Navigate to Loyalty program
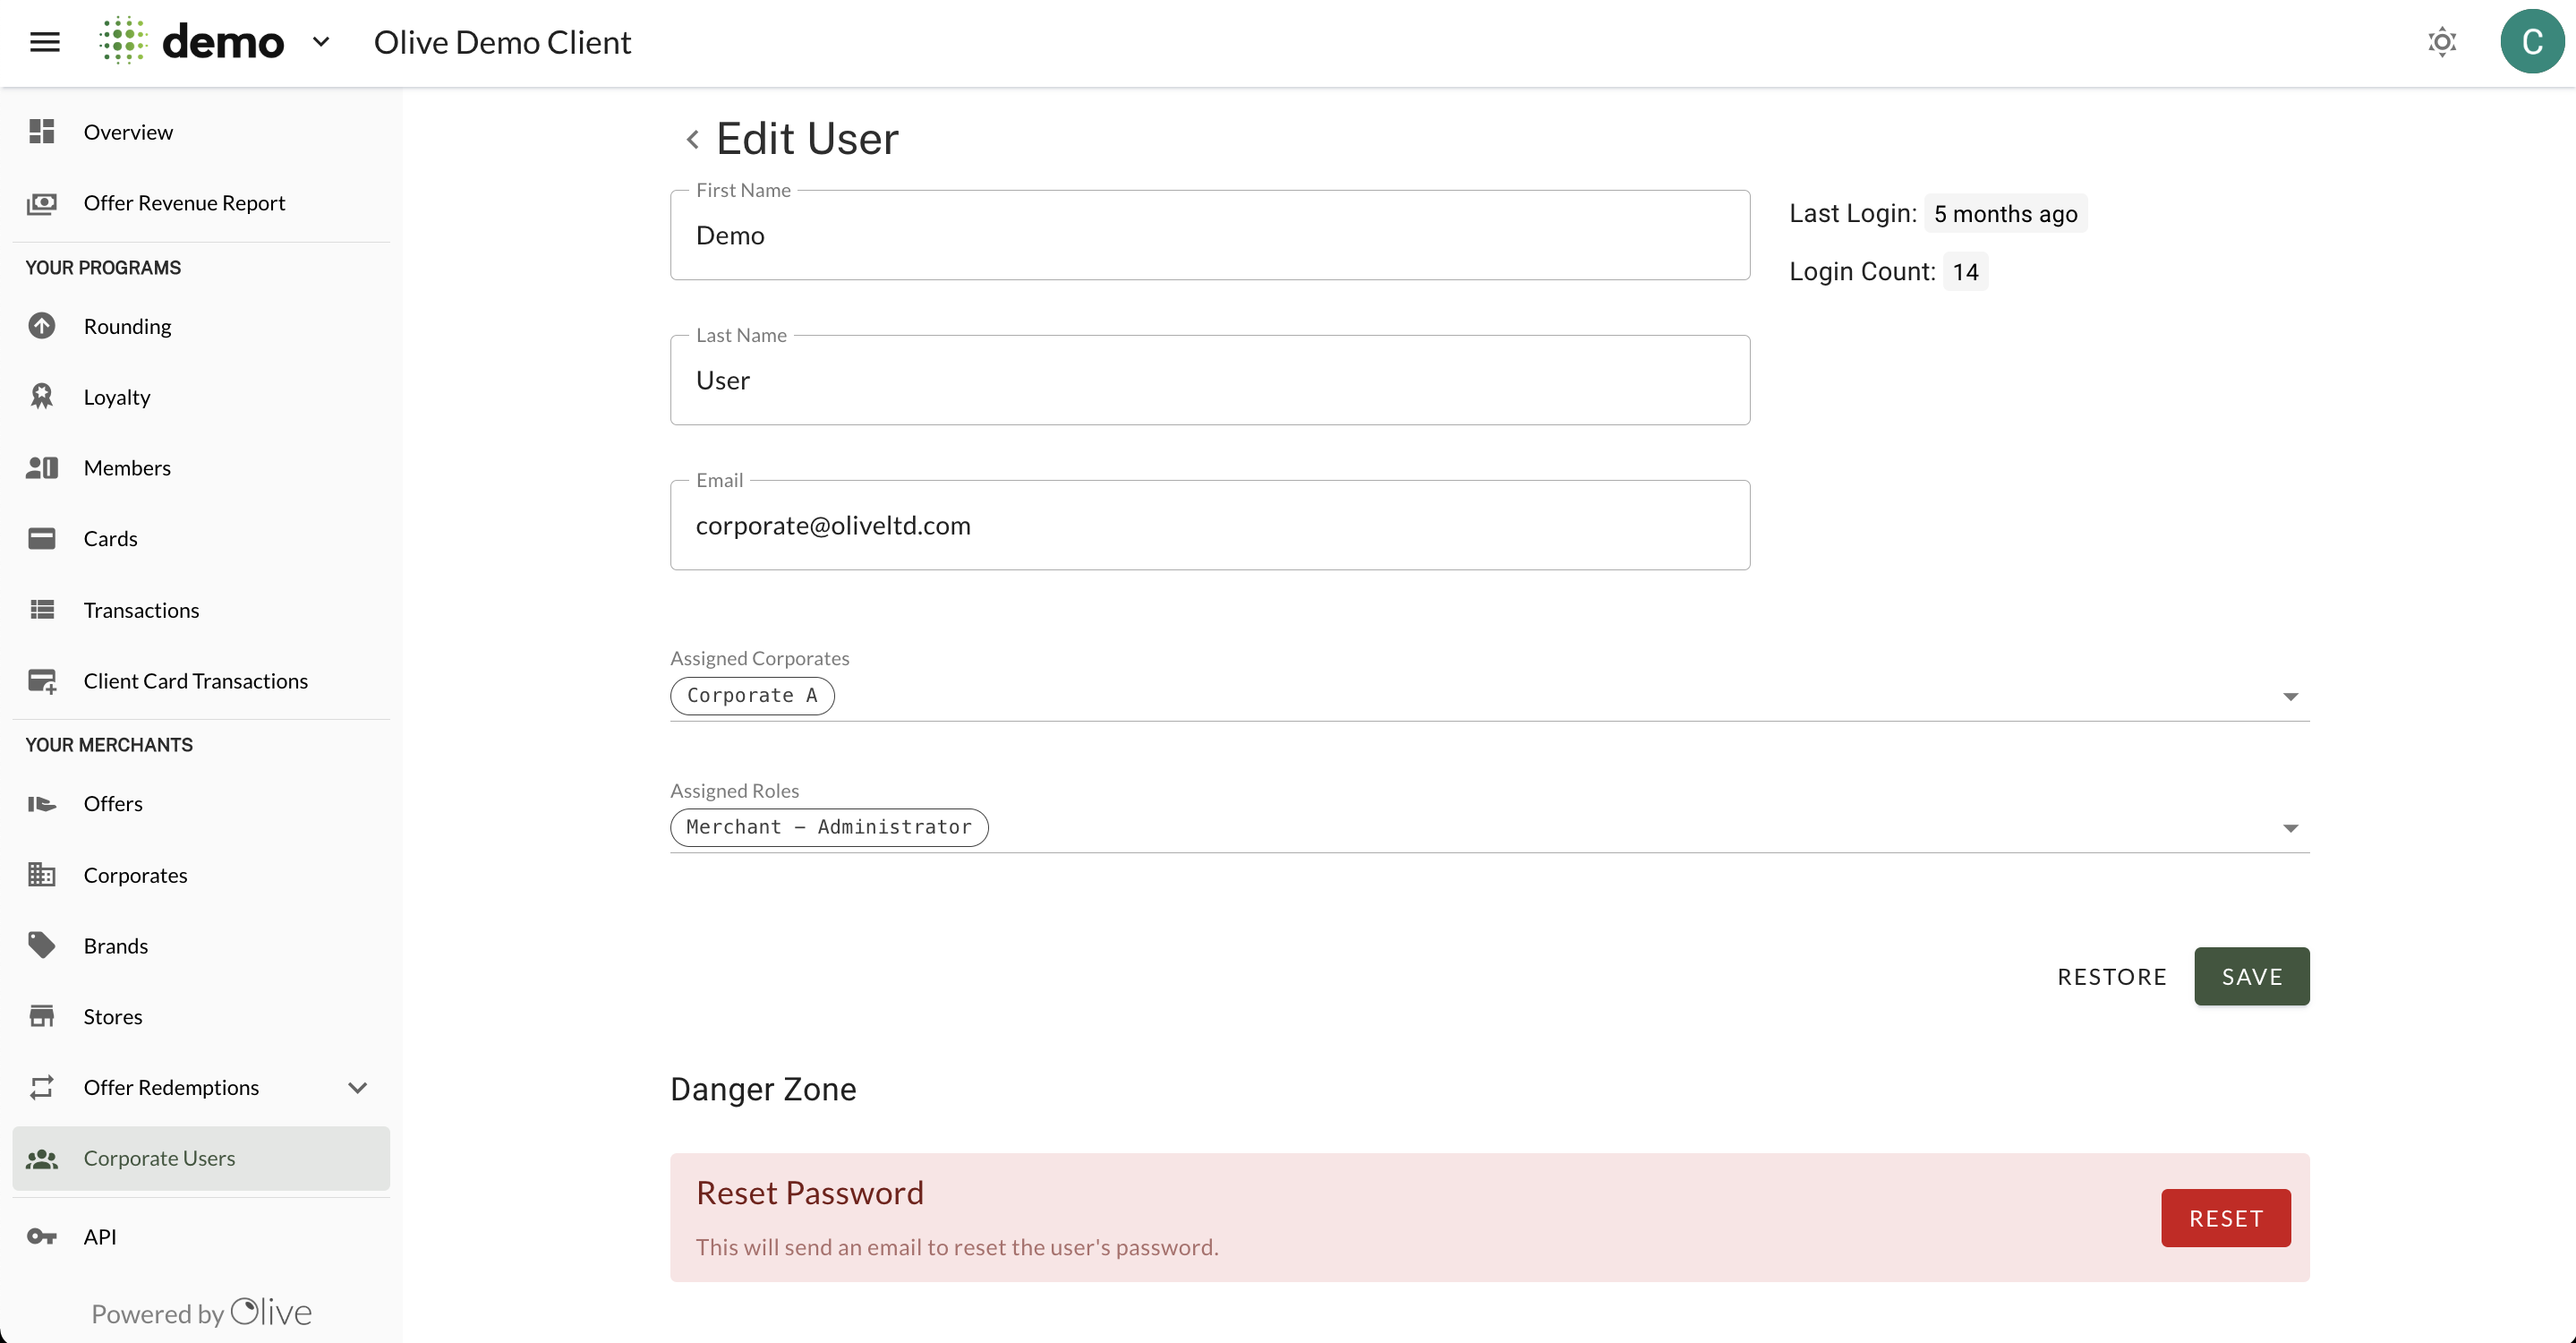The height and width of the screenshot is (1343, 2576). pos(201,397)
